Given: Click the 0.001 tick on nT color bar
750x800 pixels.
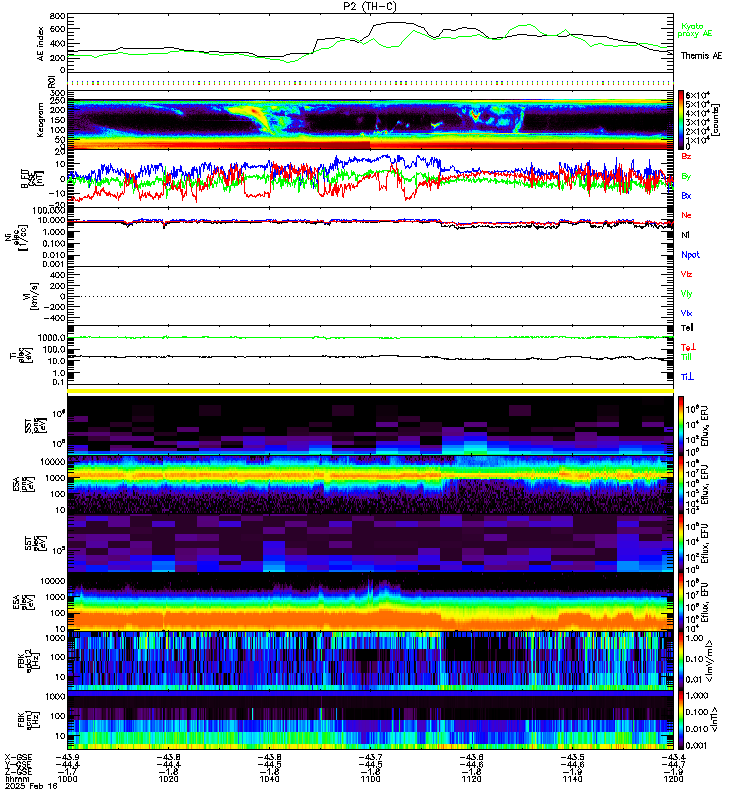Looking at the screenshot, I should pos(696,745).
